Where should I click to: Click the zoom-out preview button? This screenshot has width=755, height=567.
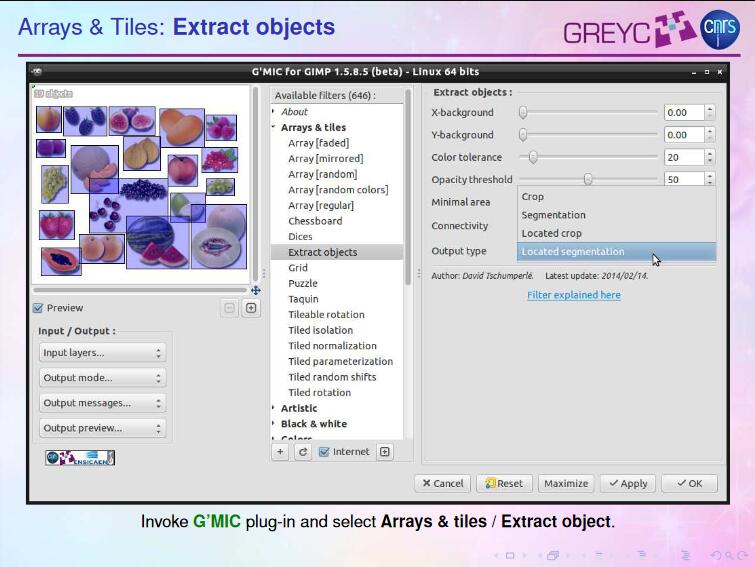click(230, 308)
